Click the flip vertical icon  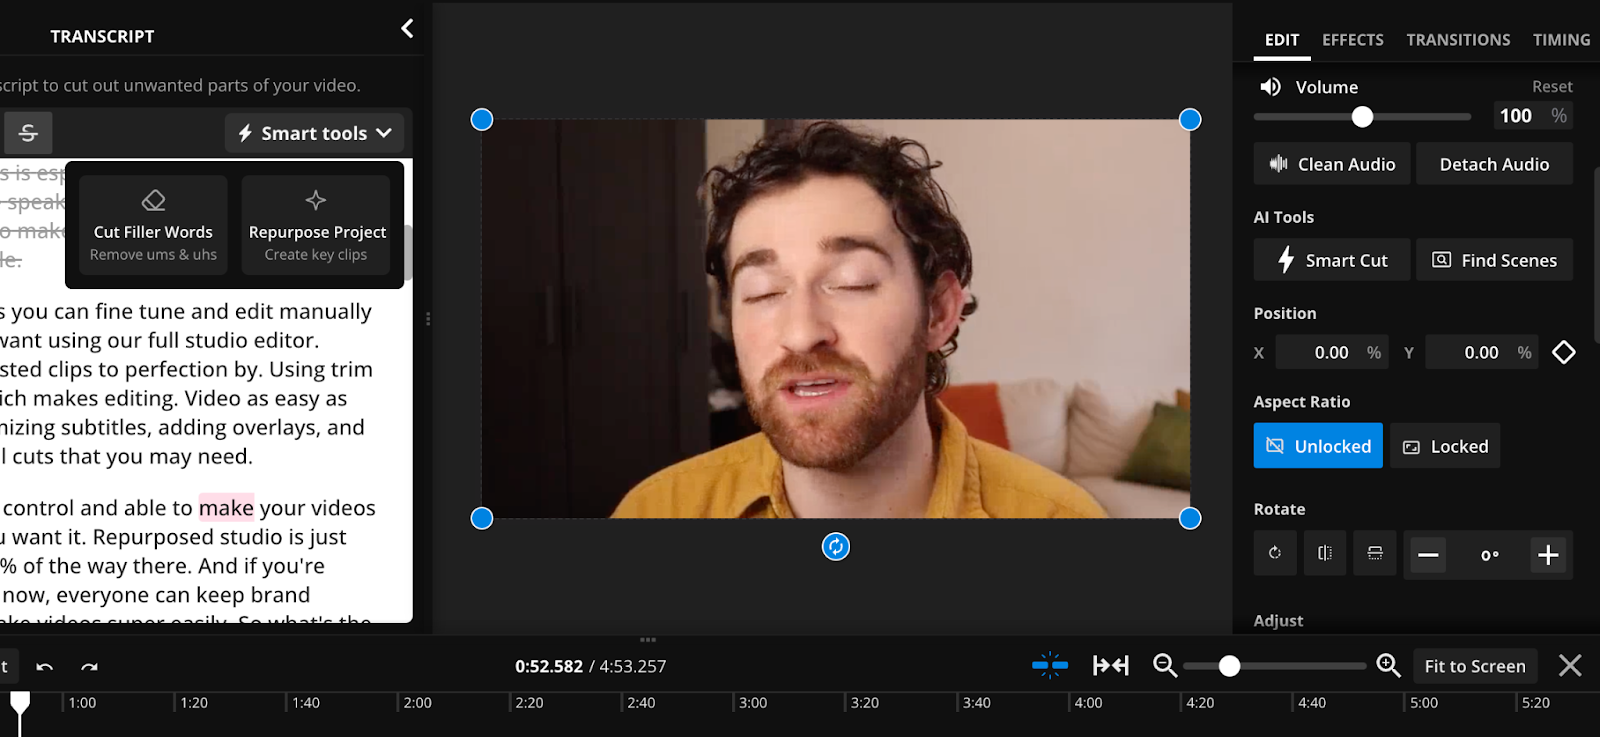click(x=1375, y=553)
